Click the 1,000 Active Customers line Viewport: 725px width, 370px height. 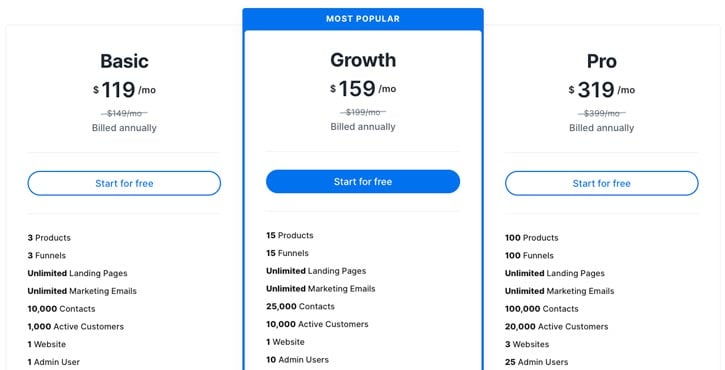75,327
